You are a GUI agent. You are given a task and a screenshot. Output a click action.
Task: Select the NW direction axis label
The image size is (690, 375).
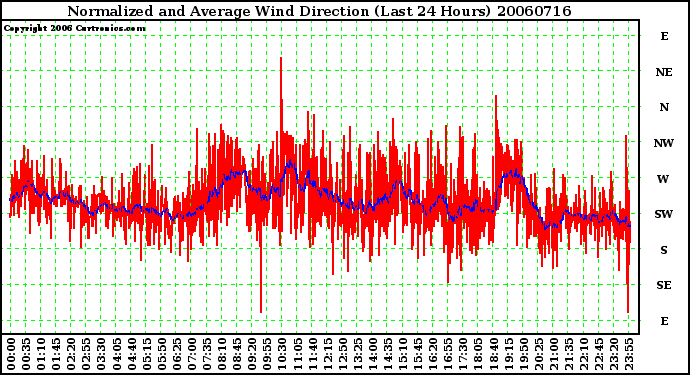[x=664, y=143]
